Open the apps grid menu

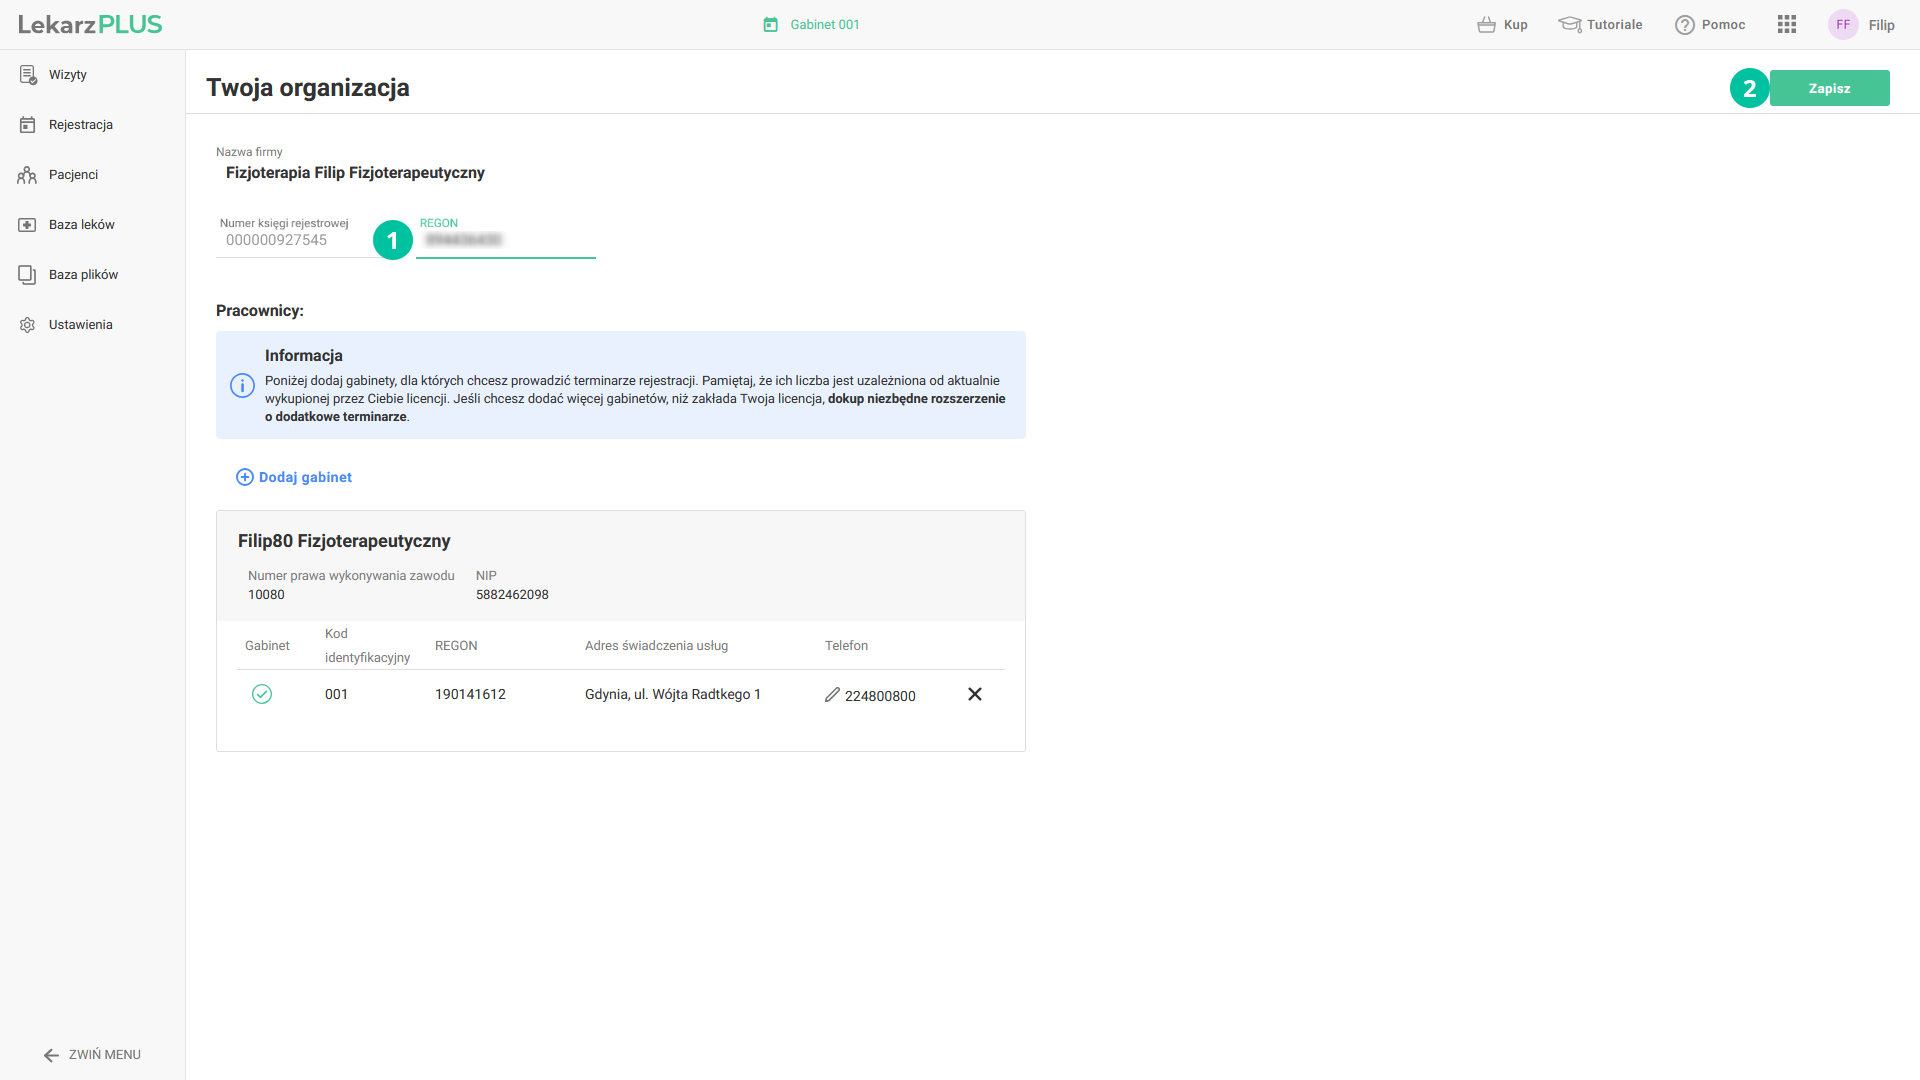(x=1787, y=25)
